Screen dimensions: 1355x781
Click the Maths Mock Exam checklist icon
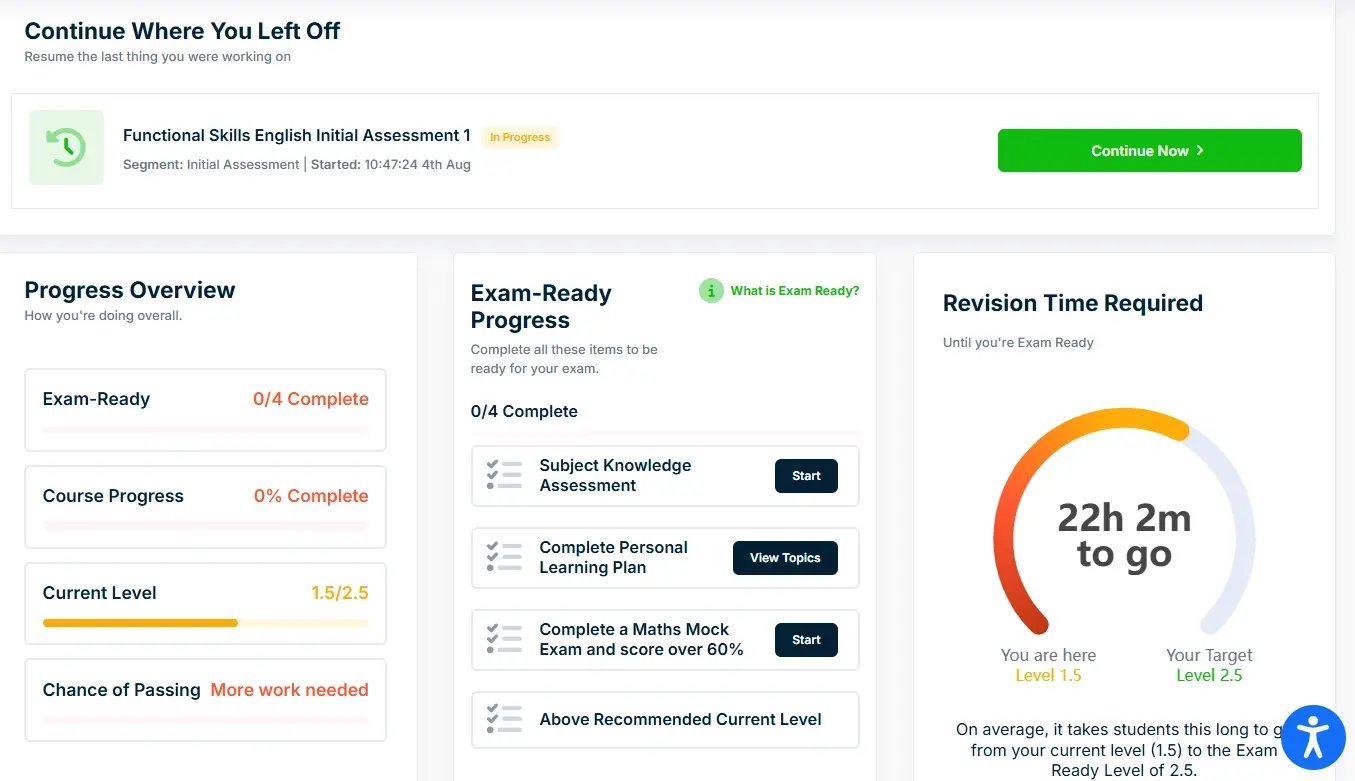504,639
